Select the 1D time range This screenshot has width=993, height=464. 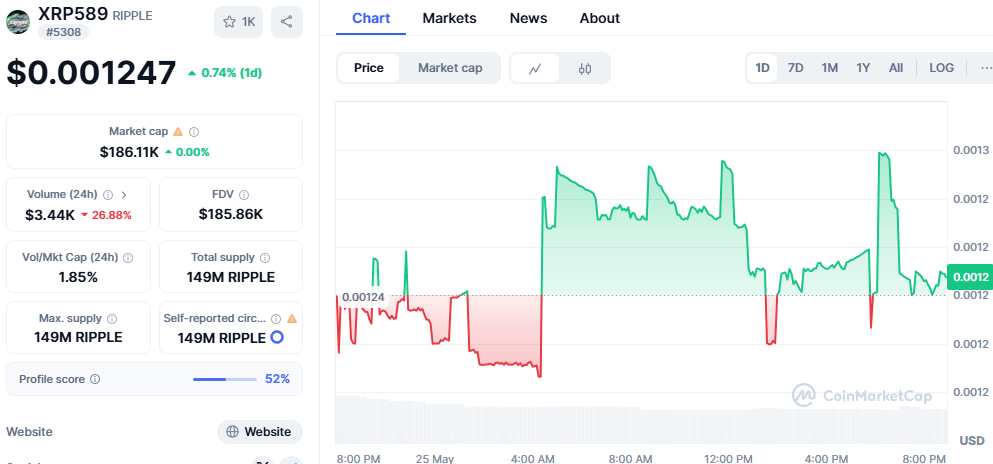[762, 68]
